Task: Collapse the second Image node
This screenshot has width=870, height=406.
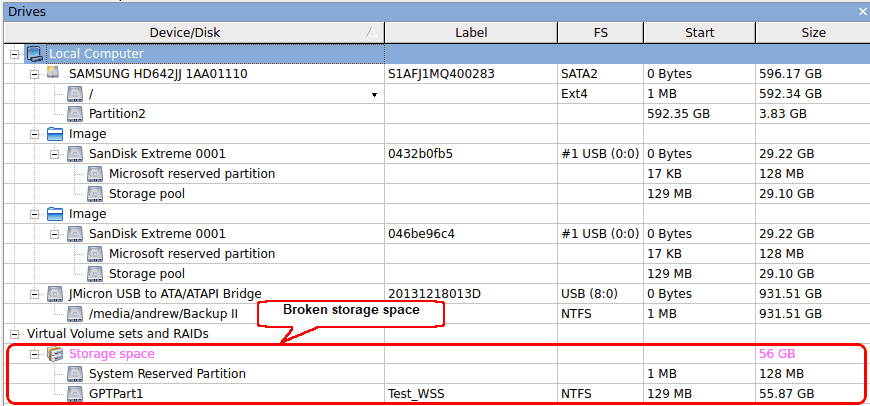Action: [35, 214]
